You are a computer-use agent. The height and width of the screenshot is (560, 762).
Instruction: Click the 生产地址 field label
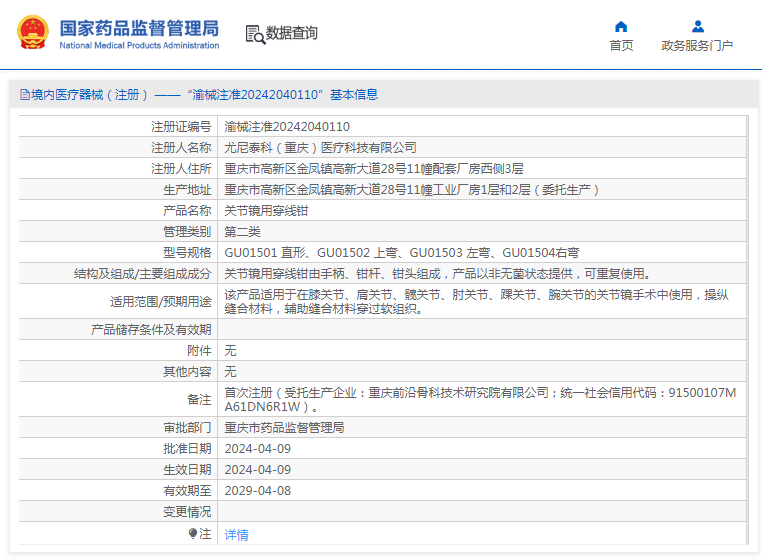click(187, 190)
